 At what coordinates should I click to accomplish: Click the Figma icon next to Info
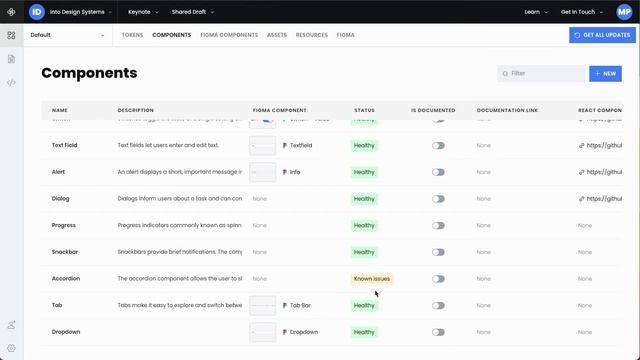(284, 172)
